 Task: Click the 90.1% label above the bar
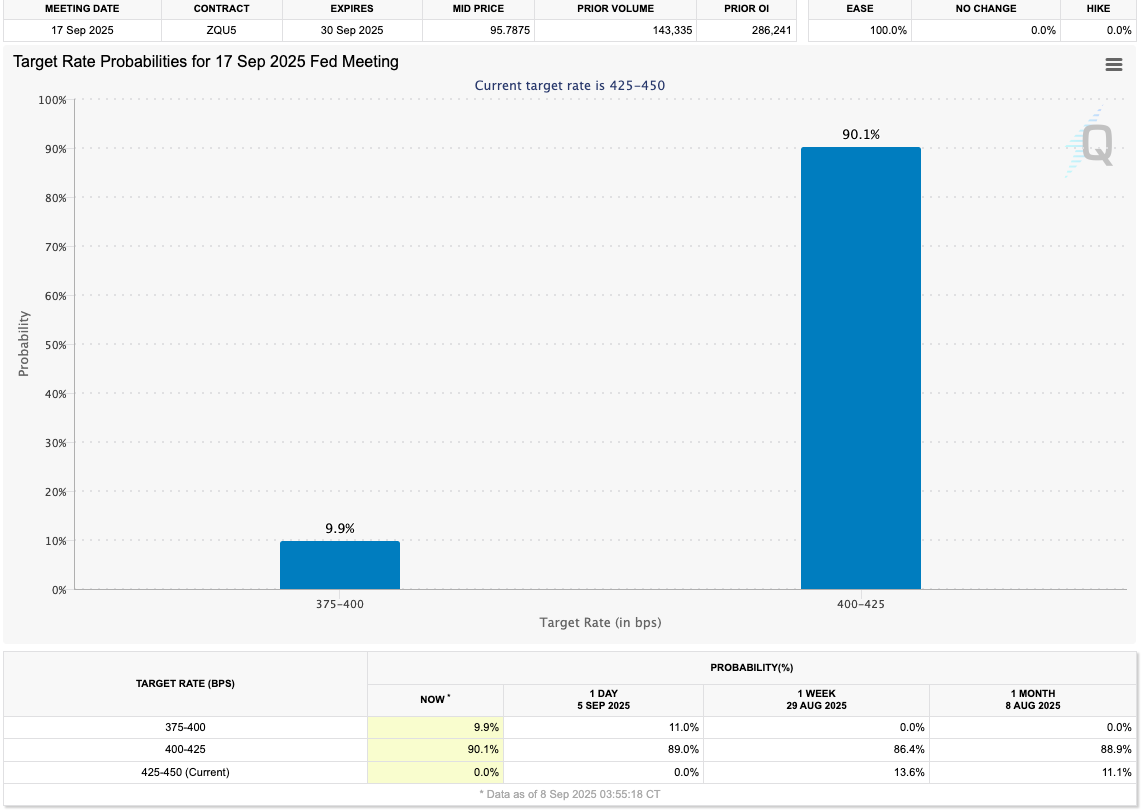coord(860,134)
